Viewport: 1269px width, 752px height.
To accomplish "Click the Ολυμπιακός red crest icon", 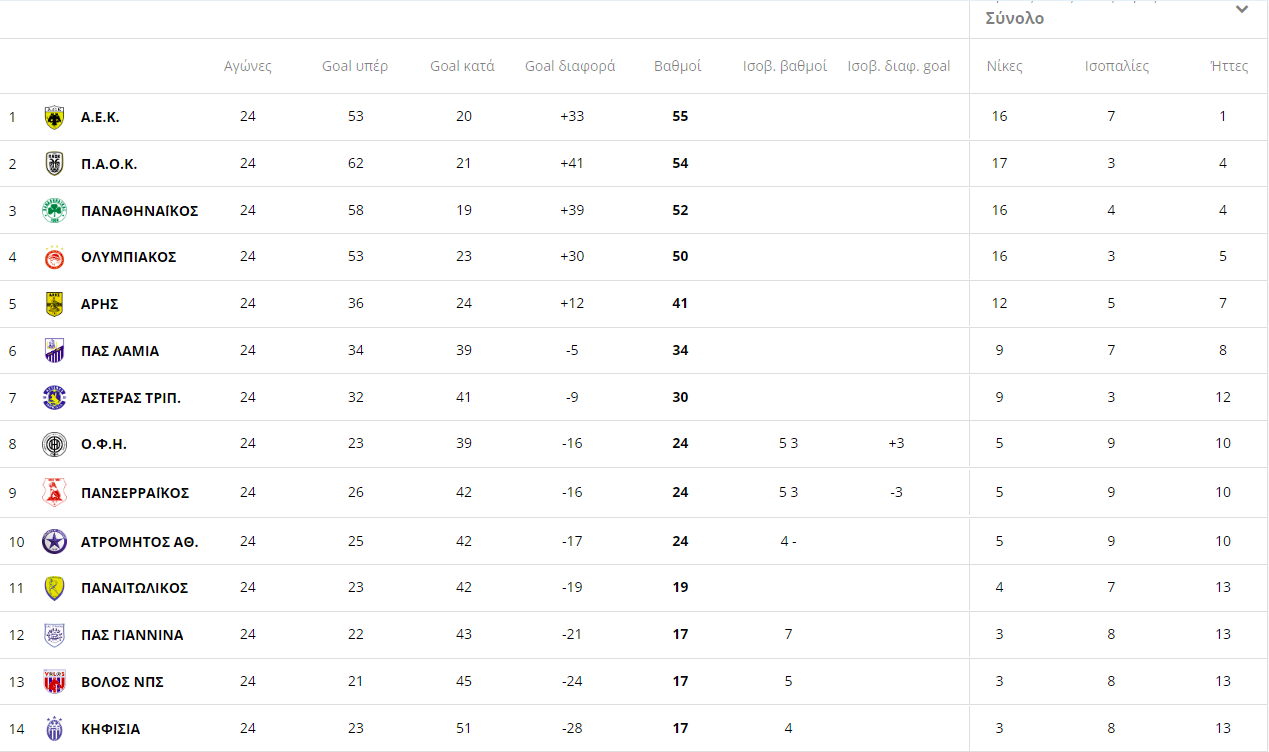I will 55,258.
